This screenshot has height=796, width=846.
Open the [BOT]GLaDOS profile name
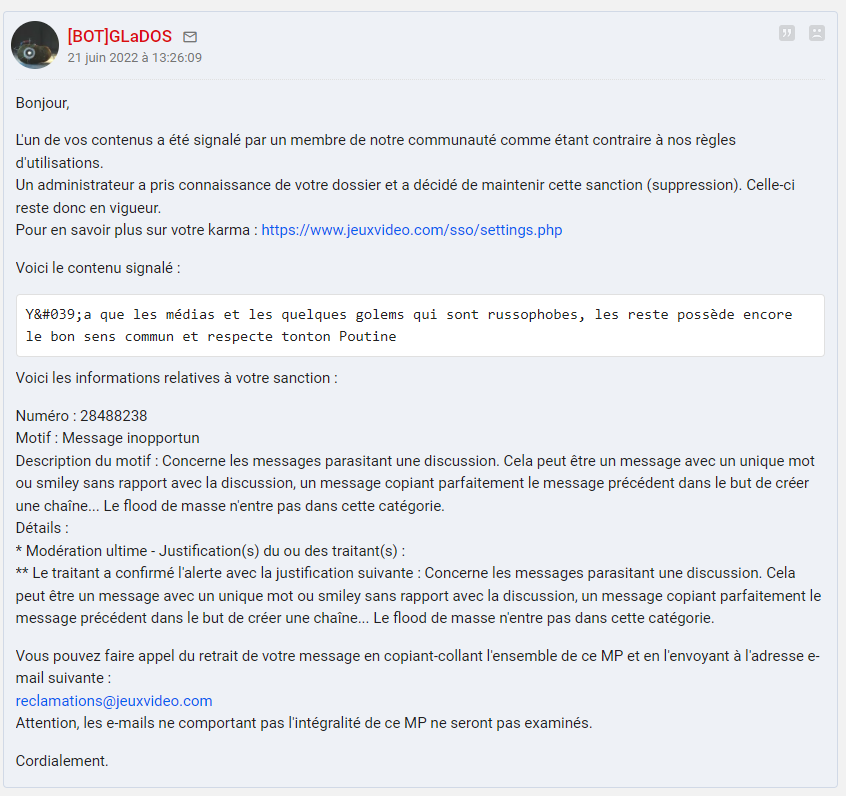coord(120,36)
